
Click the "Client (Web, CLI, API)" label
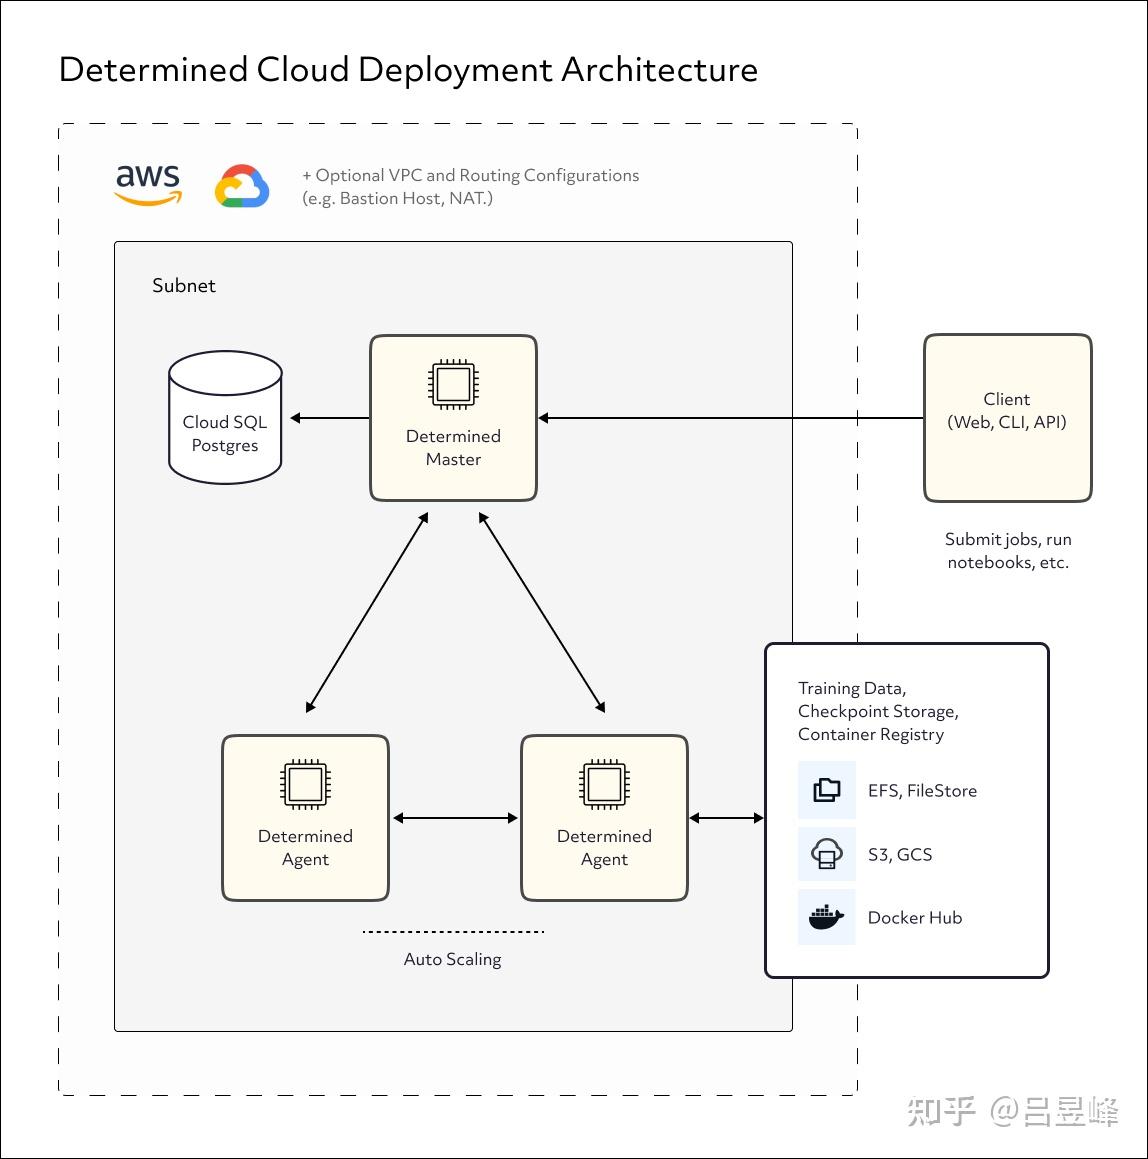pos(1007,410)
